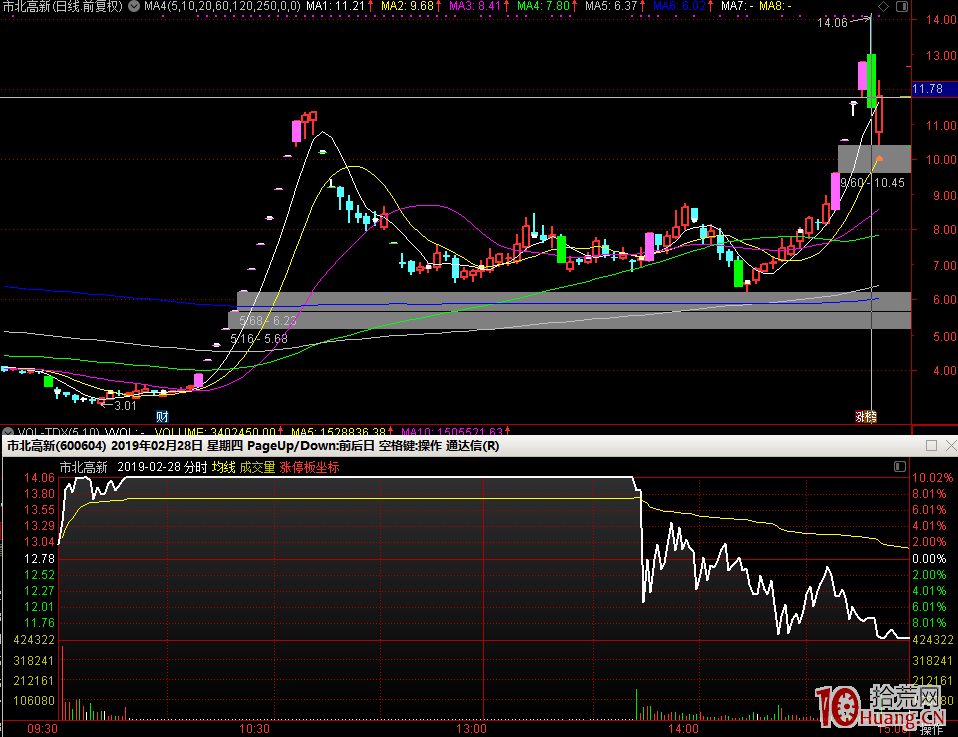Click the 12.78 previous close price label
This screenshot has width=958, height=737.
coord(39,559)
